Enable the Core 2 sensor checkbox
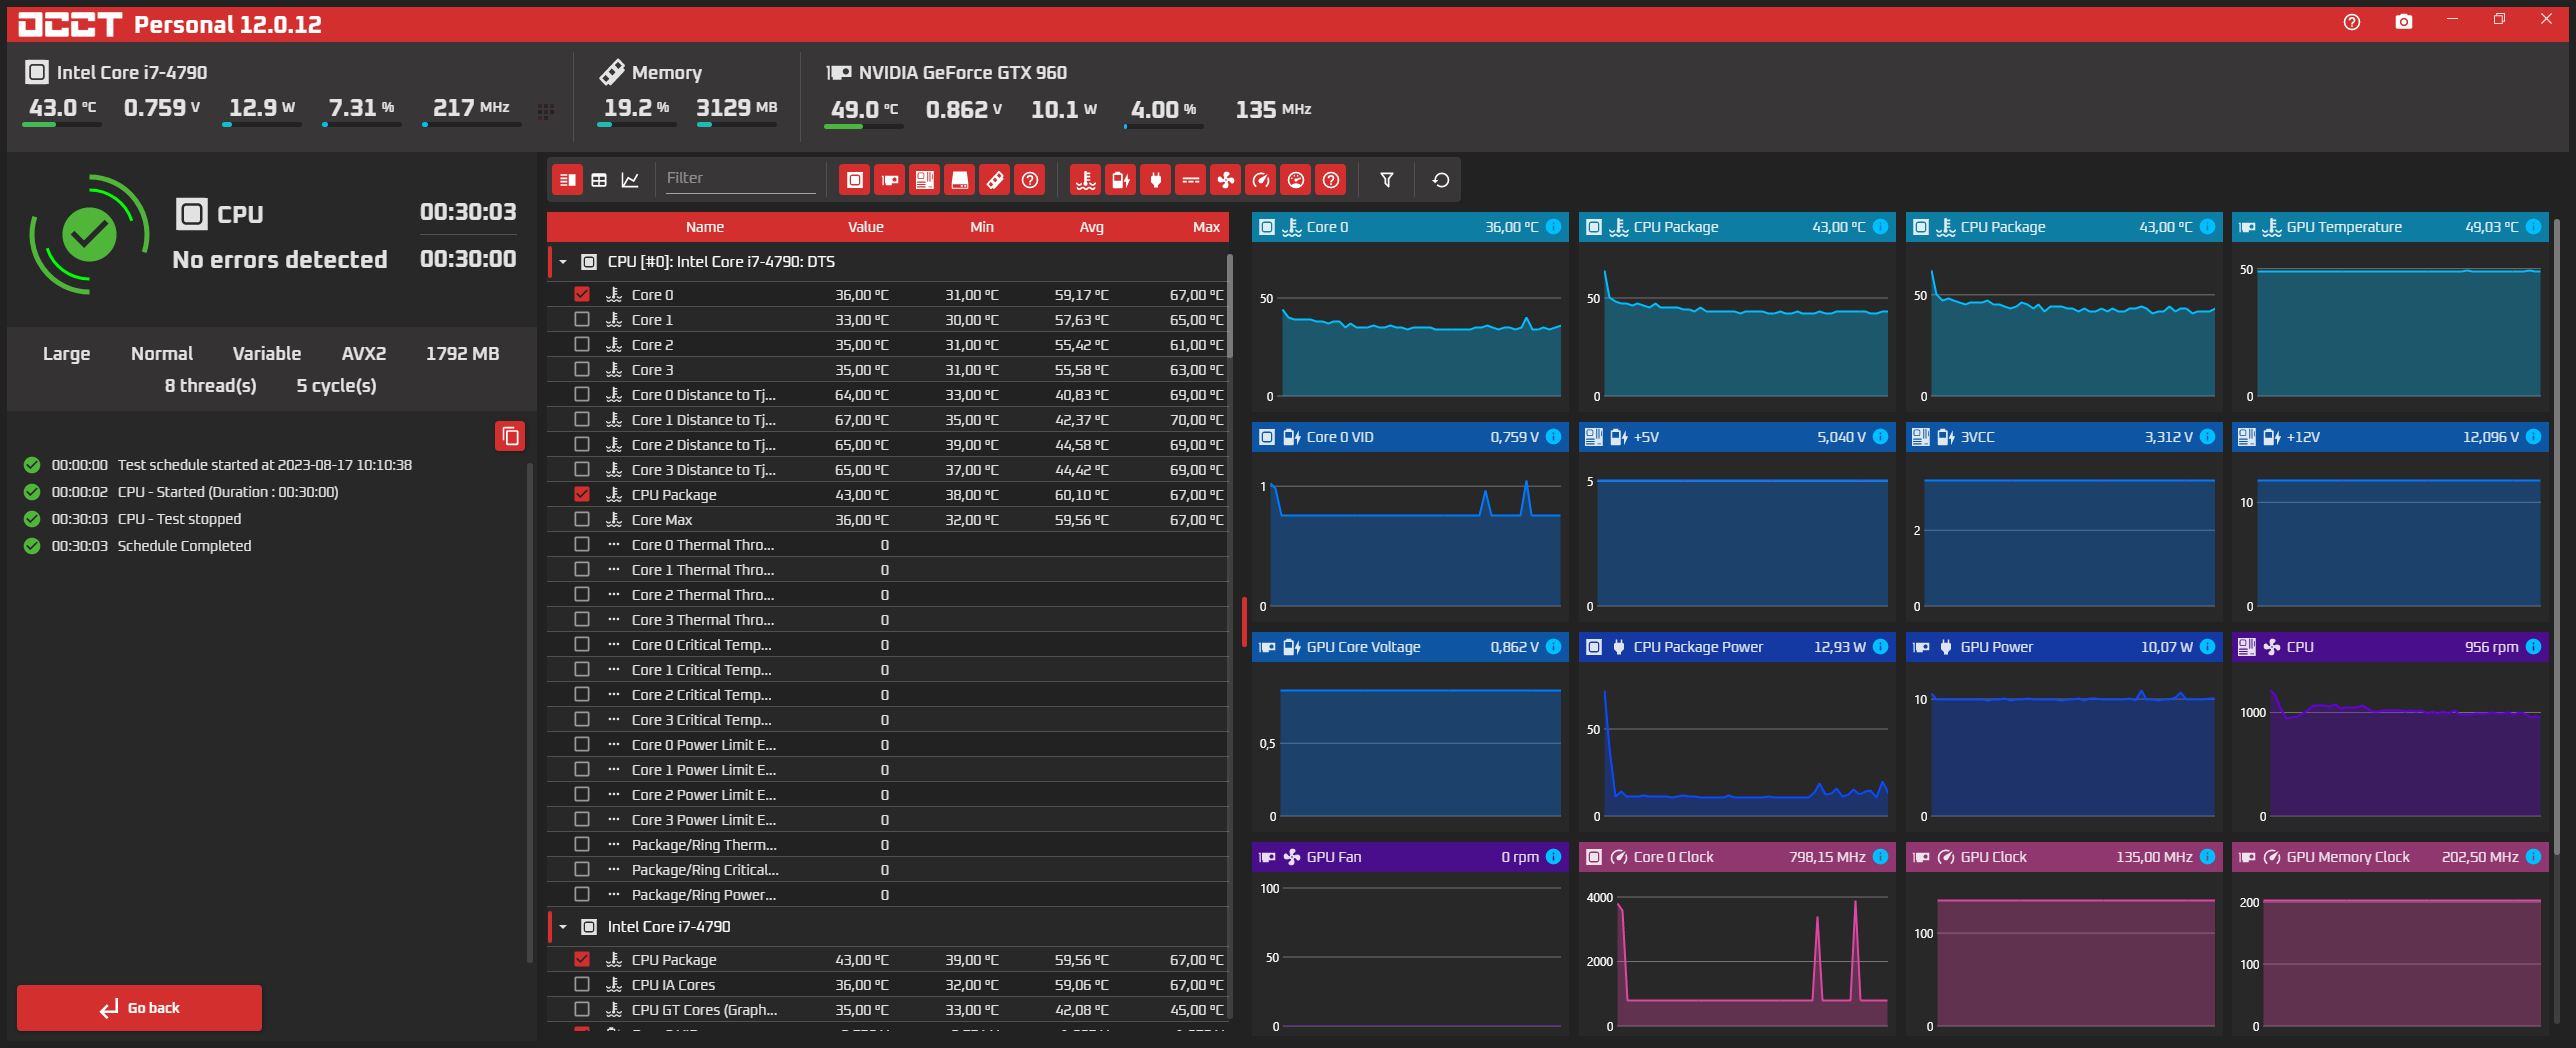The image size is (2576, 1048). [x=582, y=345]
